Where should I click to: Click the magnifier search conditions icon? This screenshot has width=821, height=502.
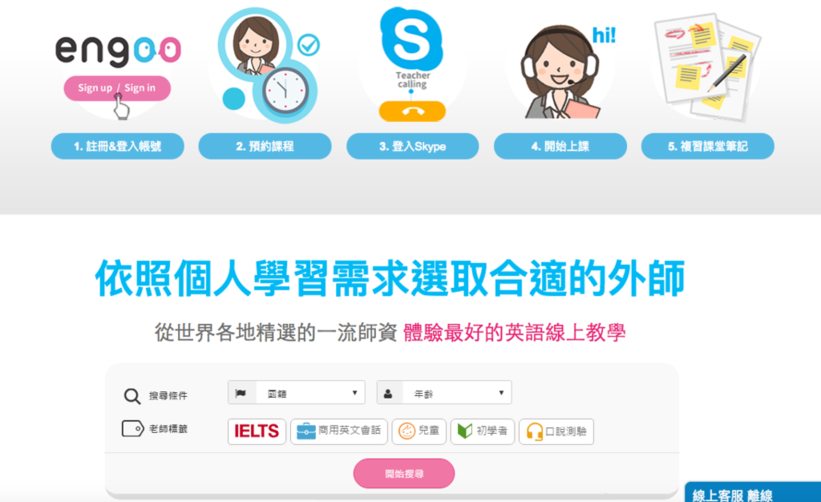tap(132, 396)
